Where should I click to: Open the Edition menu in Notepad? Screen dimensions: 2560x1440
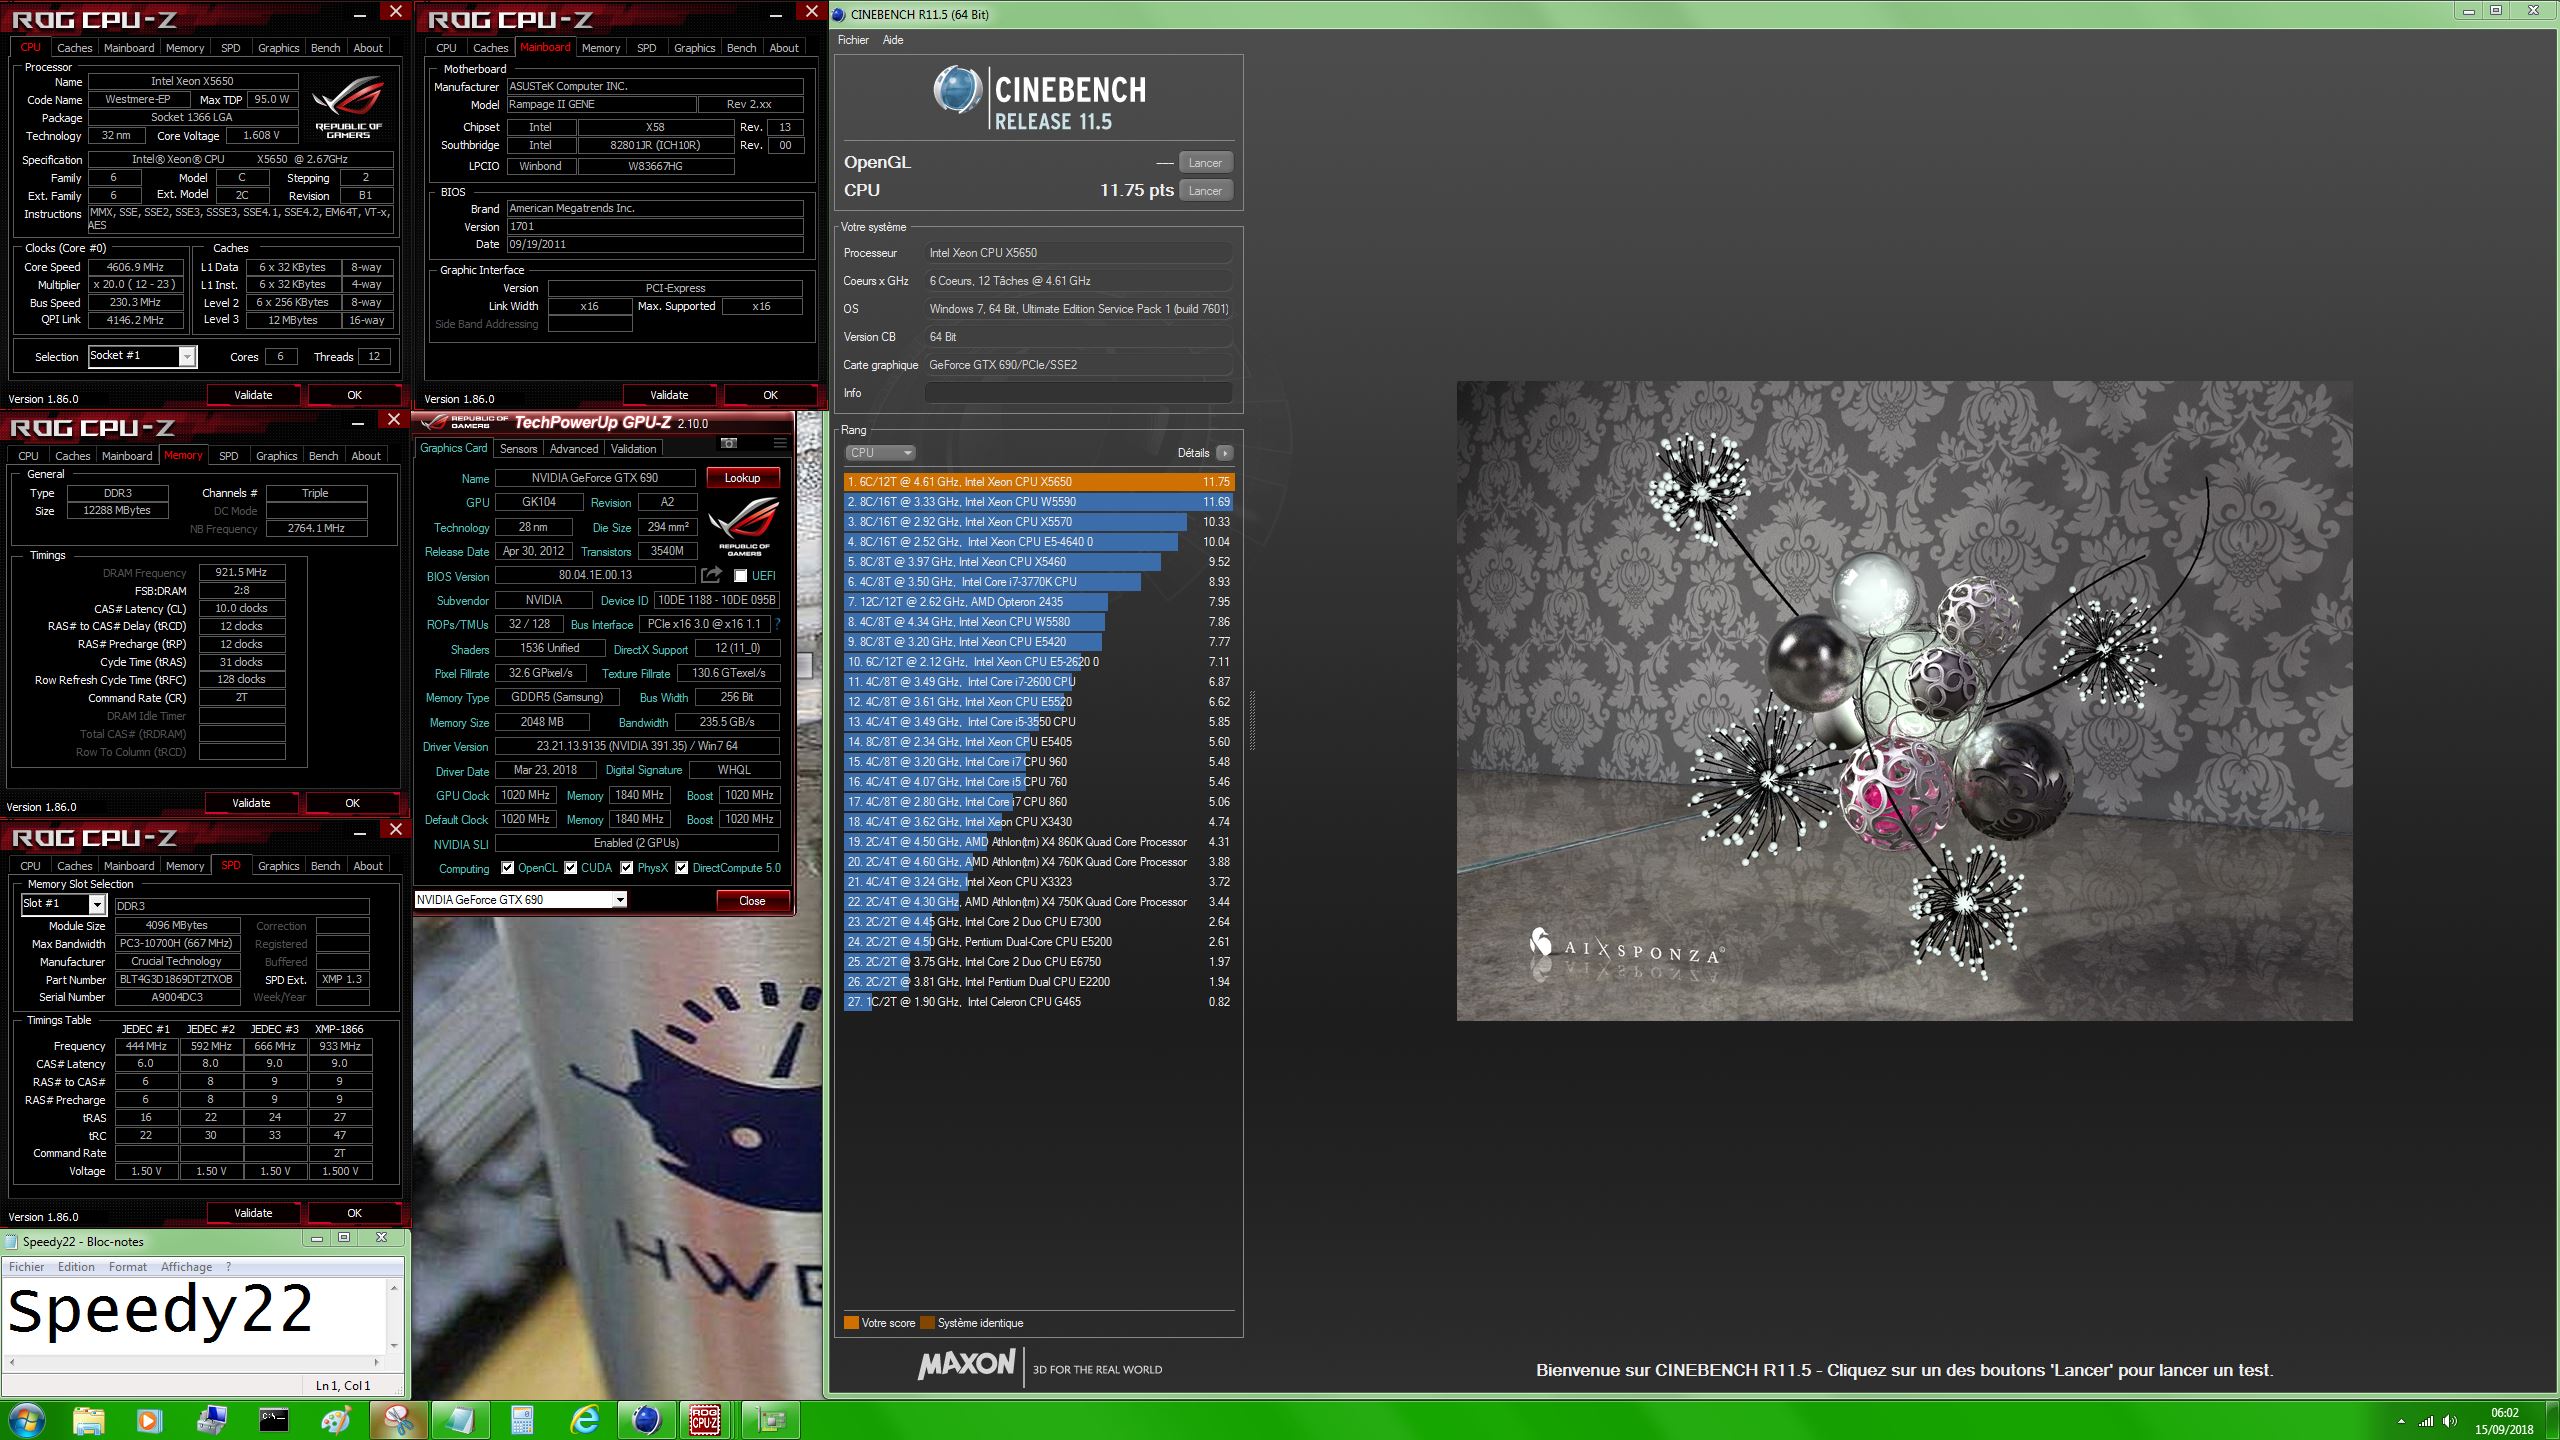click(76, 1267)
